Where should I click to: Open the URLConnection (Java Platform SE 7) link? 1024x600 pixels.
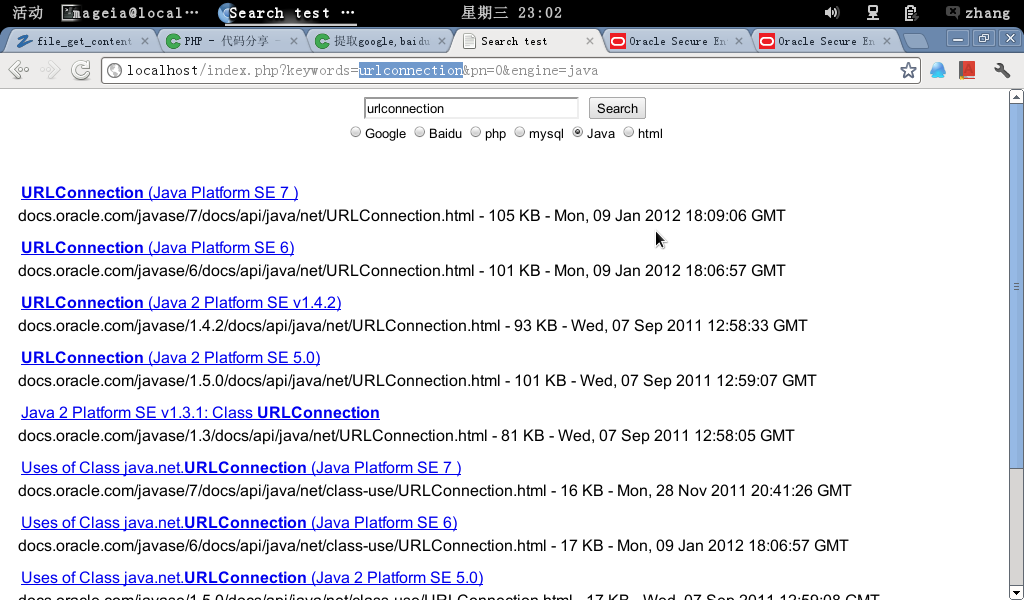(159, 192)
